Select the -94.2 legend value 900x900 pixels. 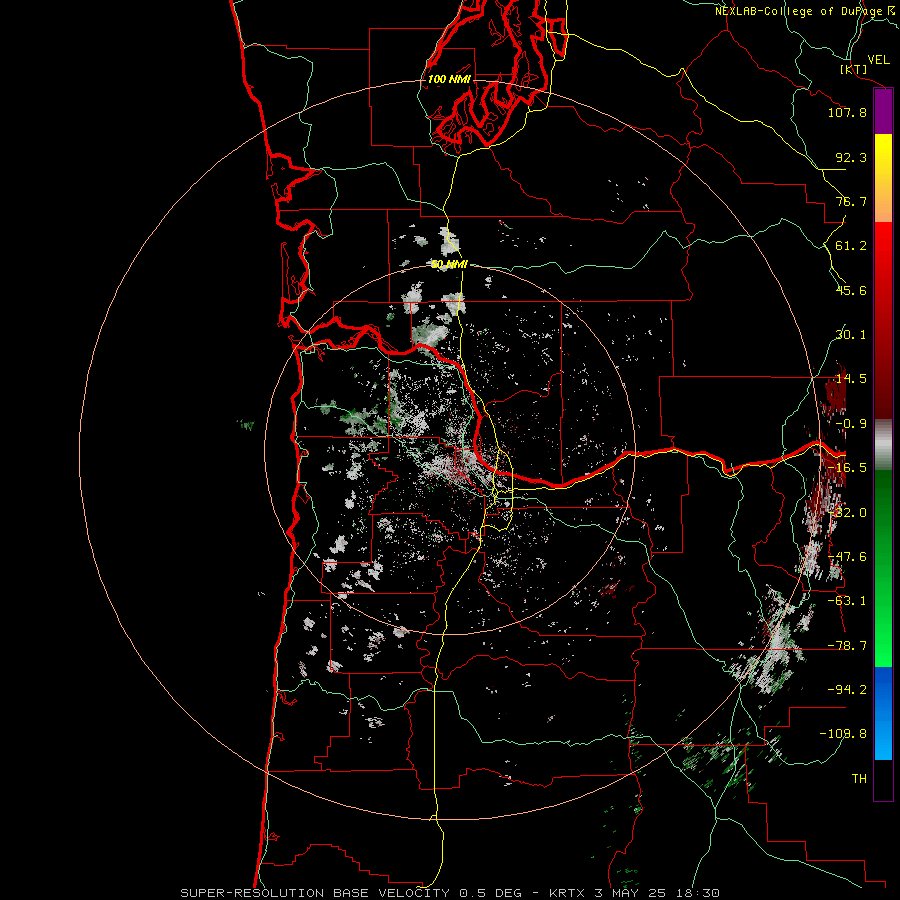(847, 689)
